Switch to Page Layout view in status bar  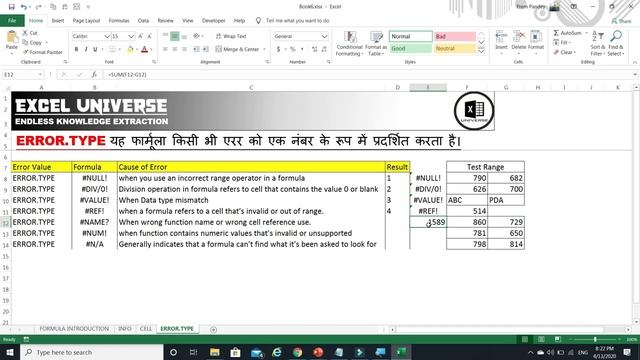point(541,339)
